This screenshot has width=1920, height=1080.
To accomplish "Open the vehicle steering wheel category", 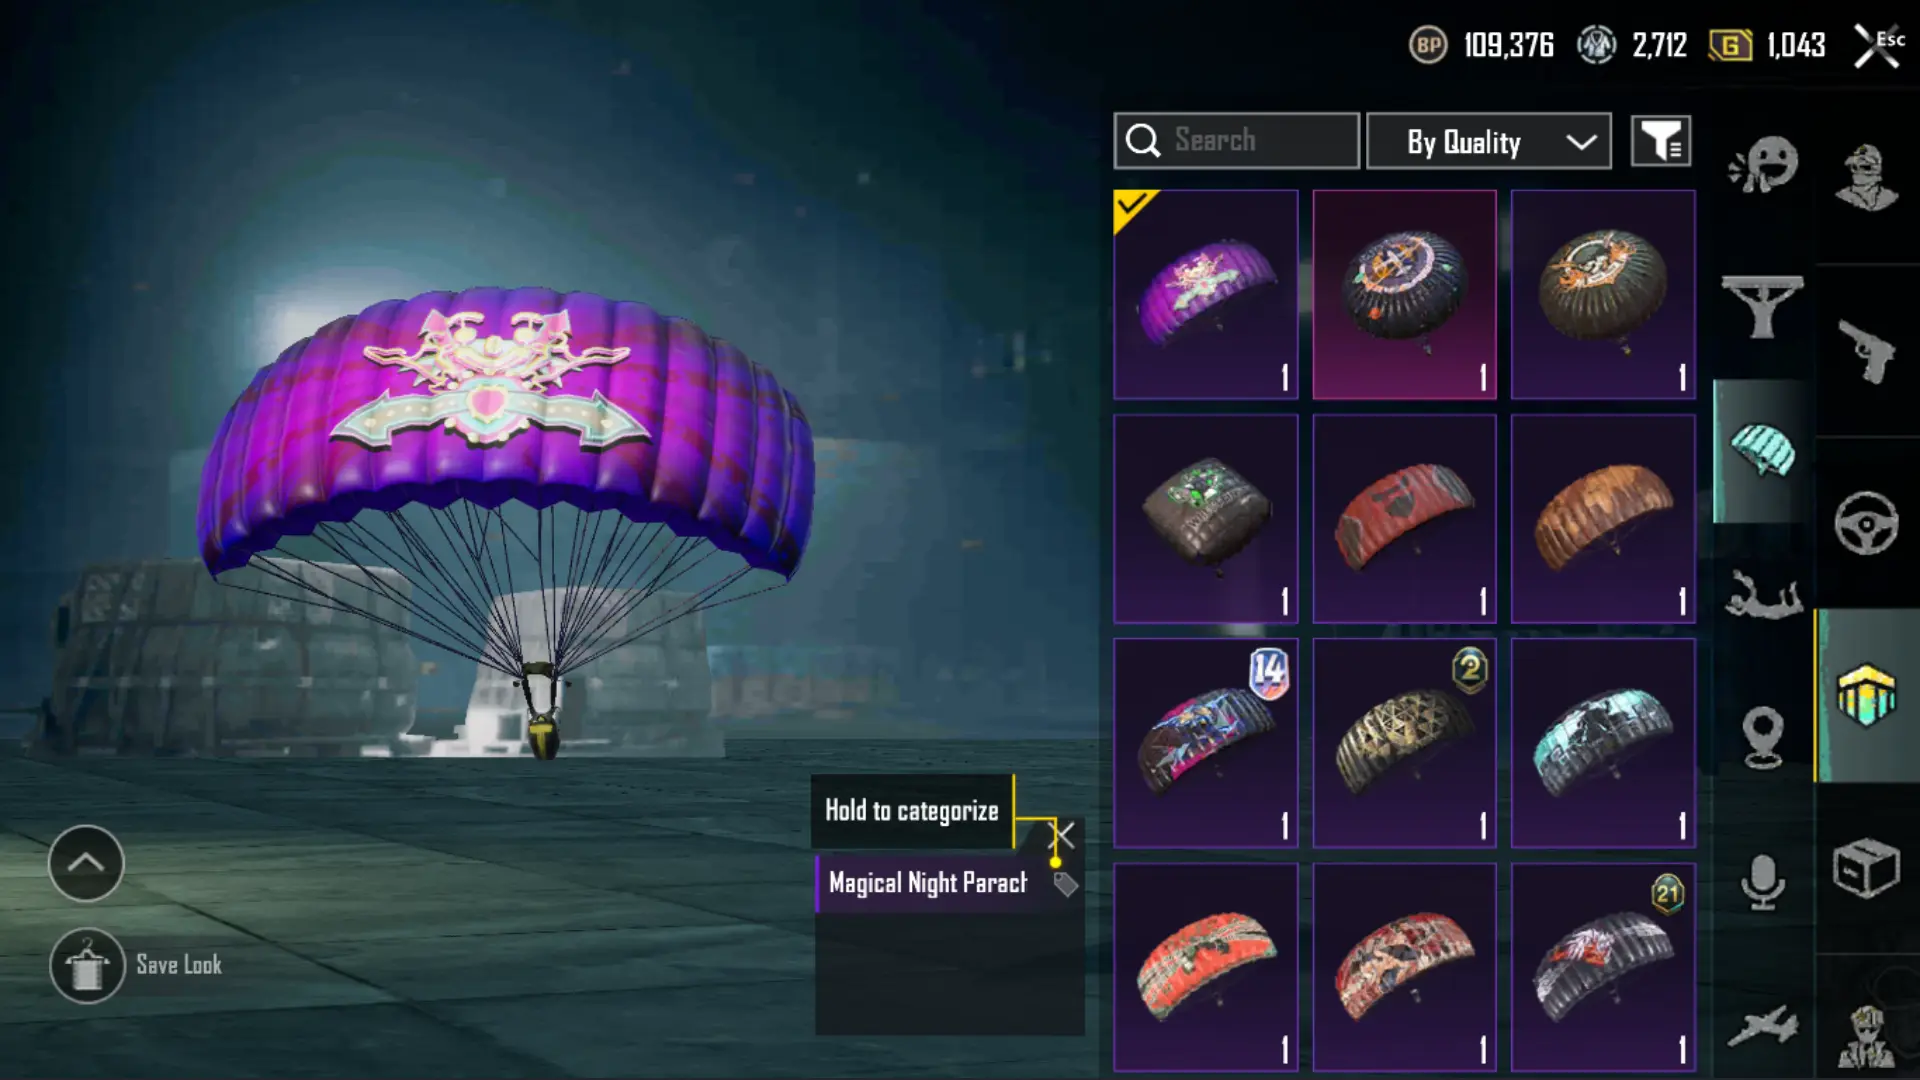I will point(1866,523).
